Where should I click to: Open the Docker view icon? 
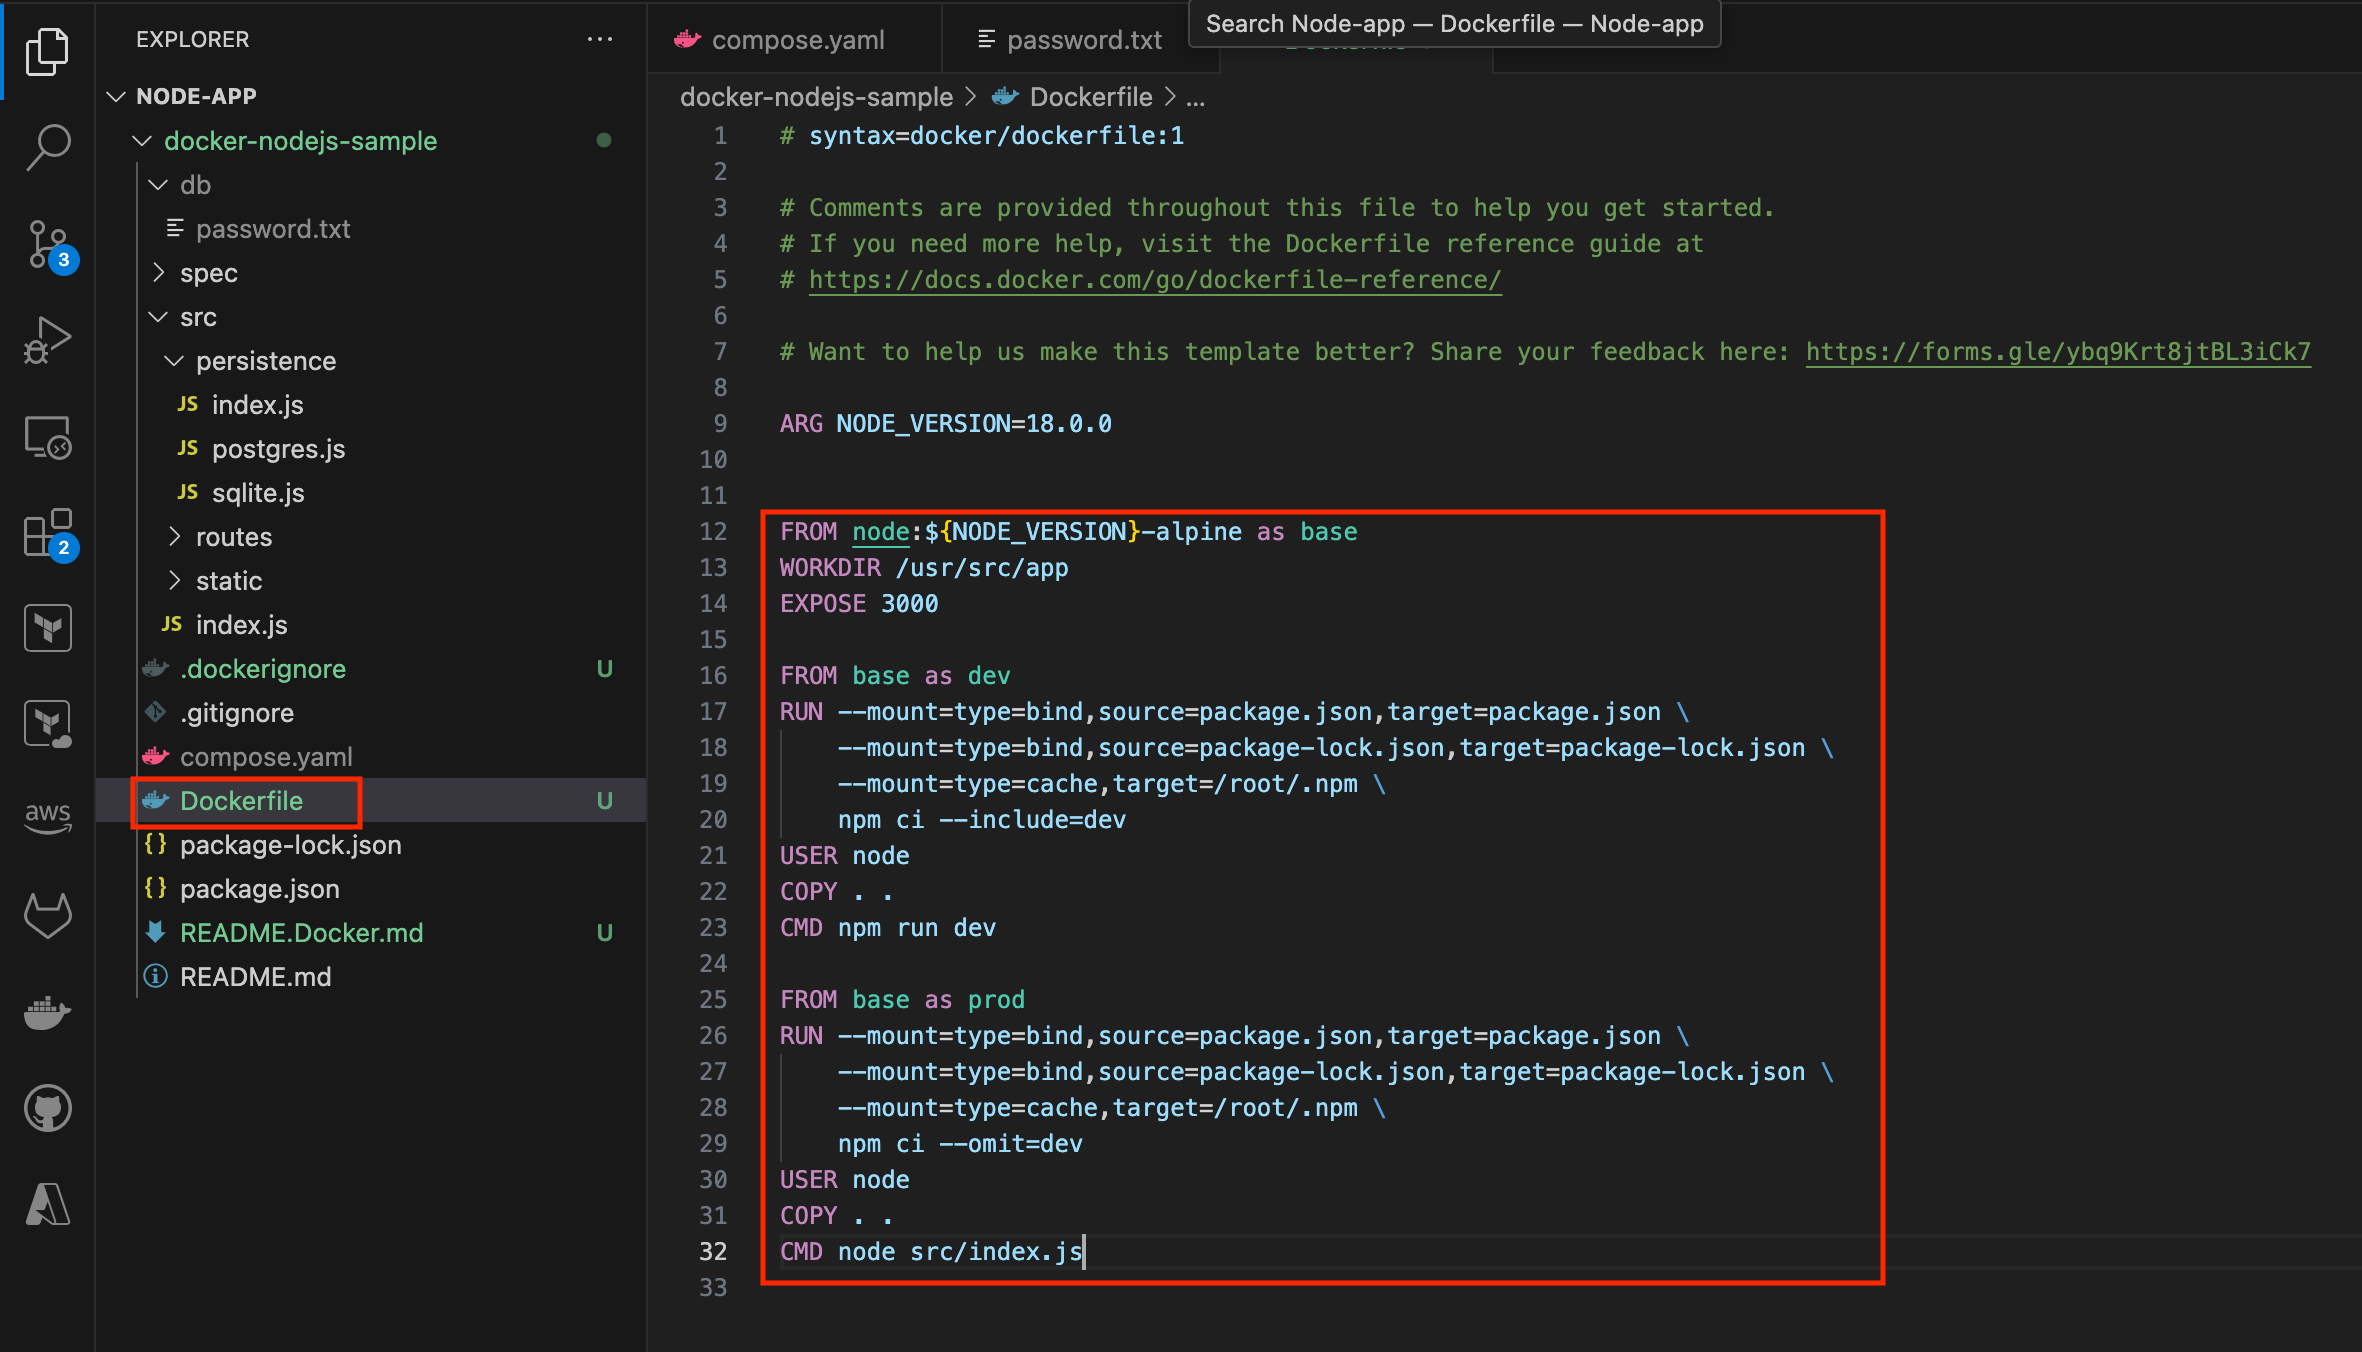tap(47, 1012)
